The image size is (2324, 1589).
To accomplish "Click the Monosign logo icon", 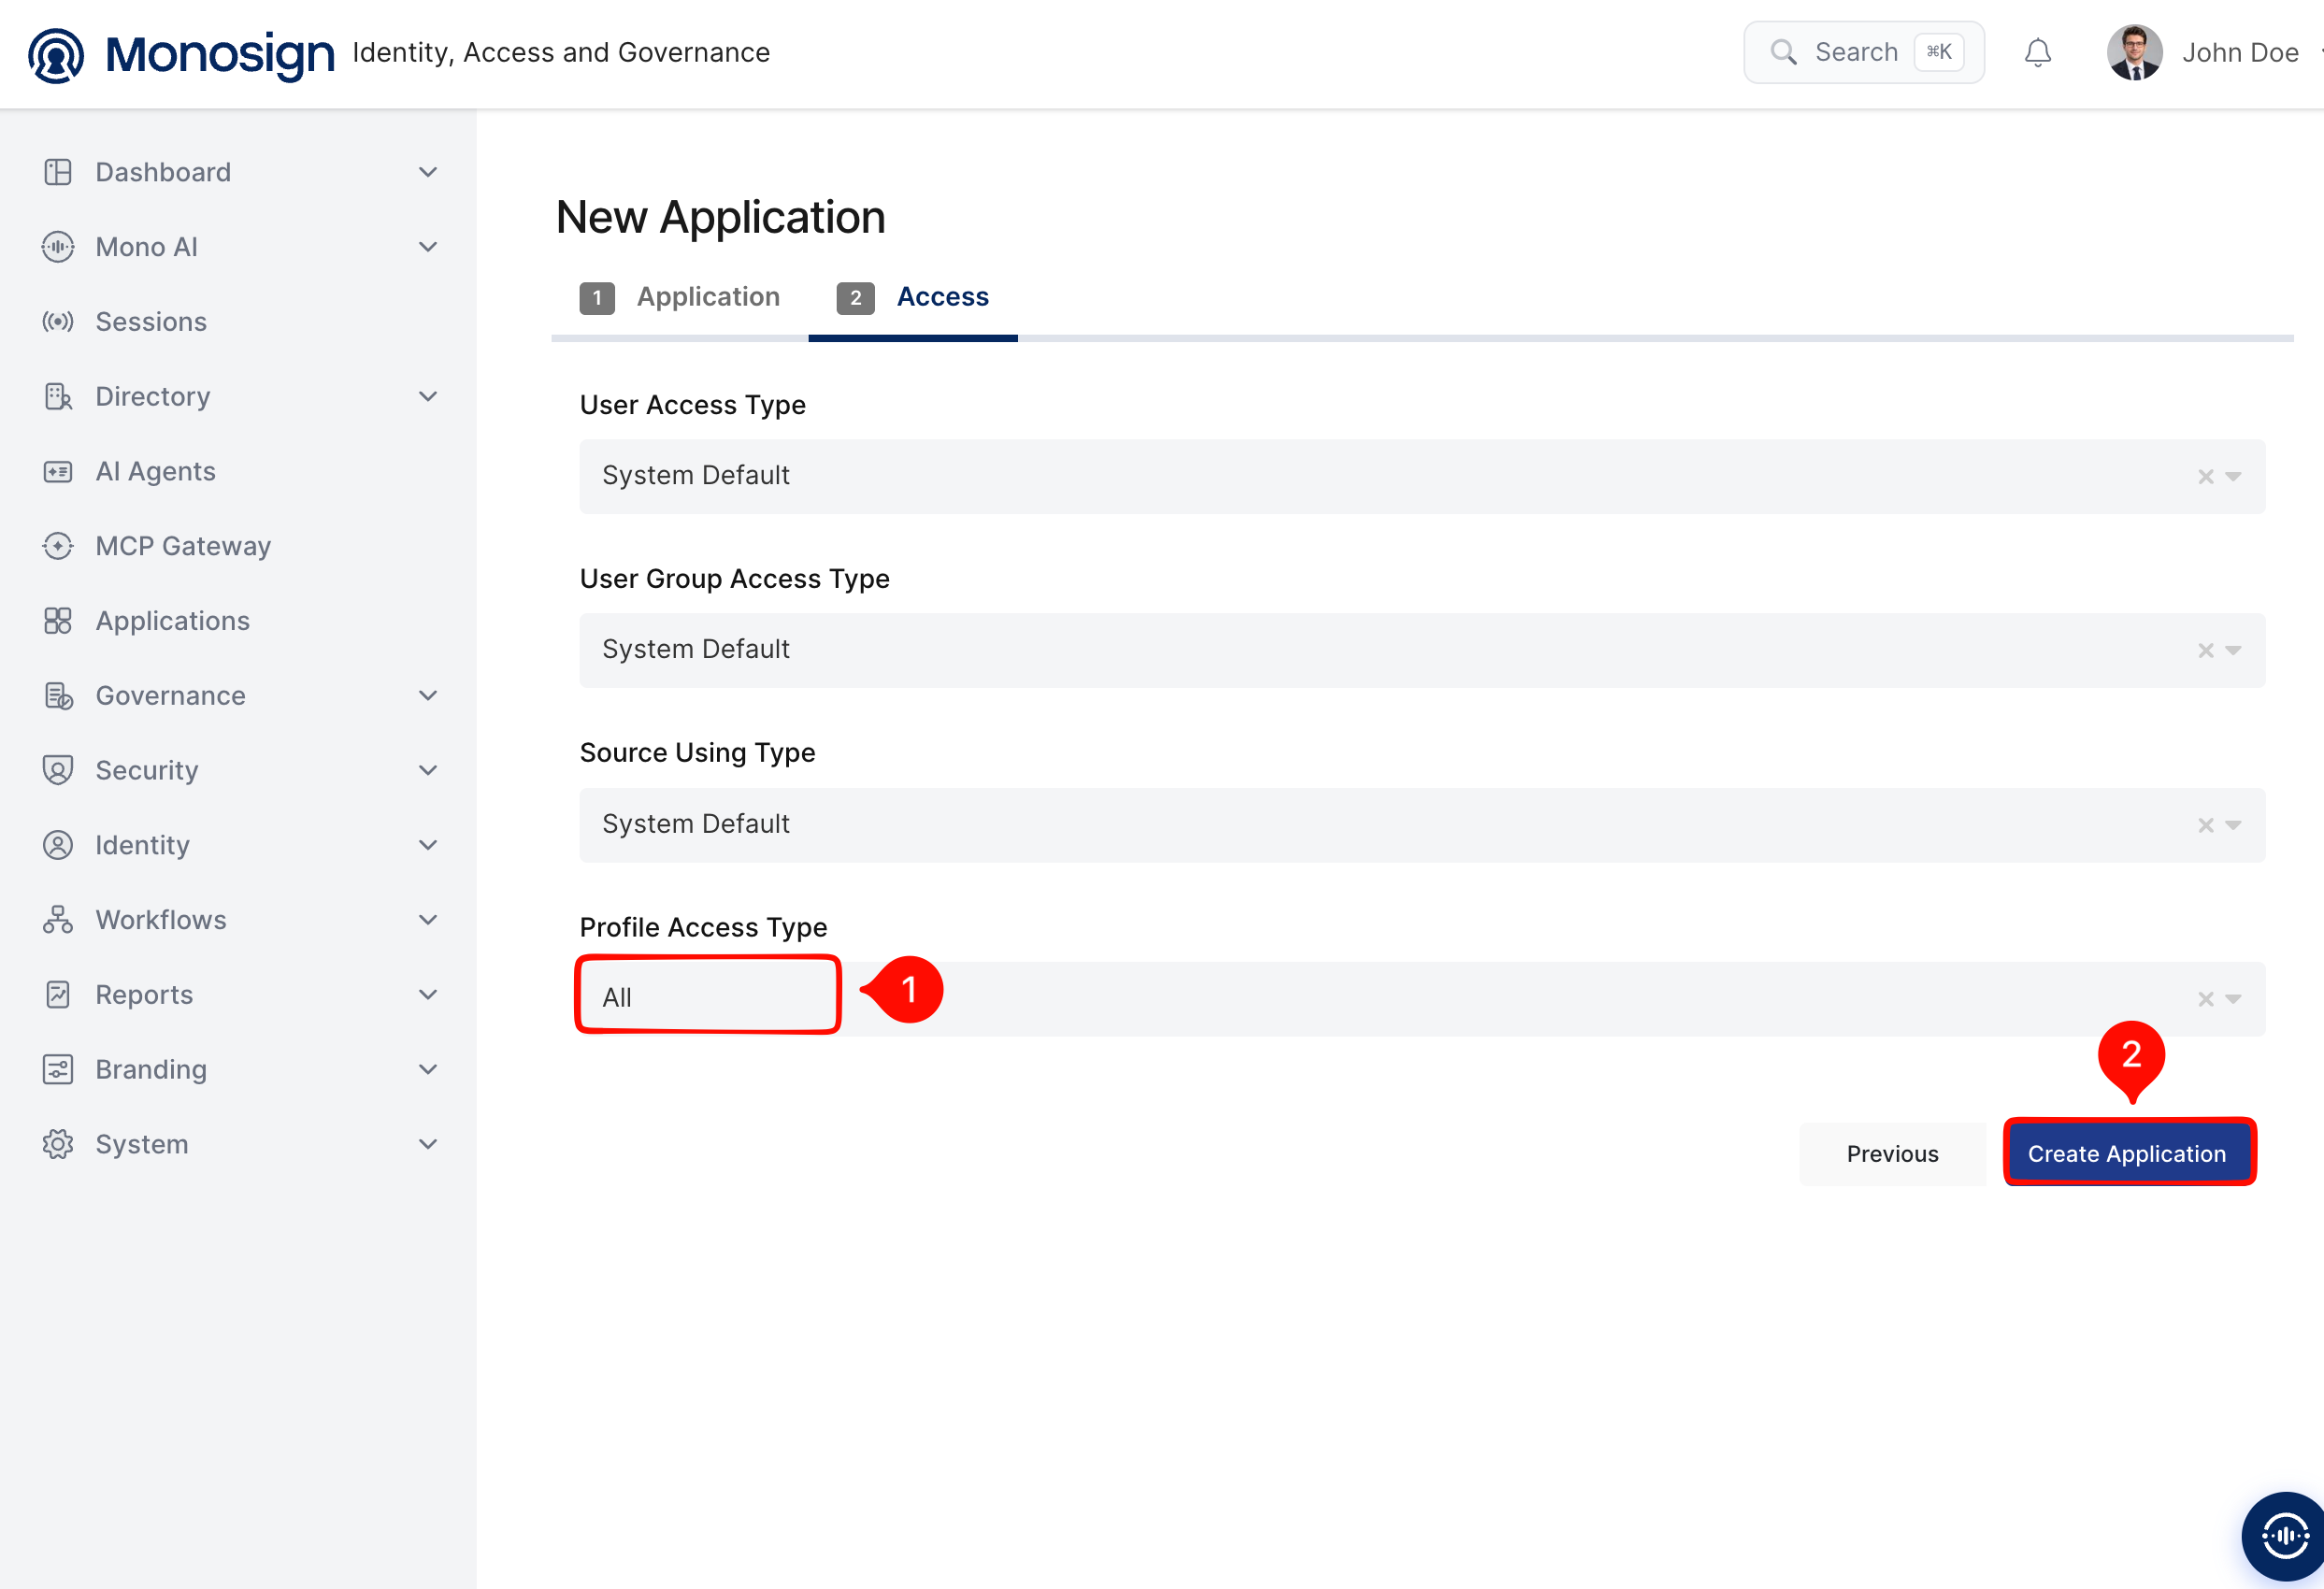I will click(56, 54).
